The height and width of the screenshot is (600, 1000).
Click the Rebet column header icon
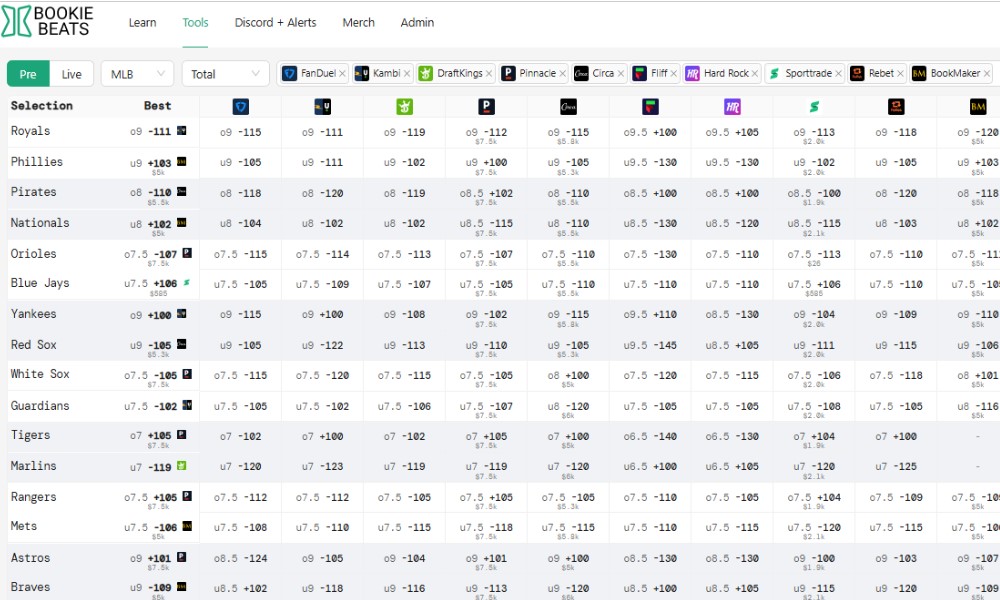(896, 106)
